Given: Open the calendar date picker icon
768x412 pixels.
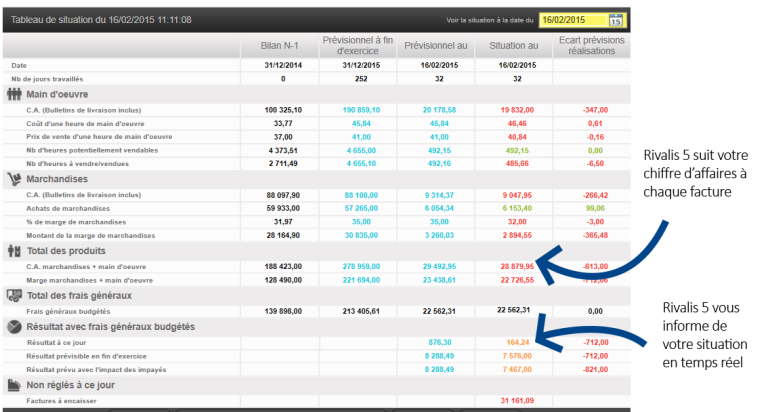Looking at the screenshot, I should click(x=616, y=20).
